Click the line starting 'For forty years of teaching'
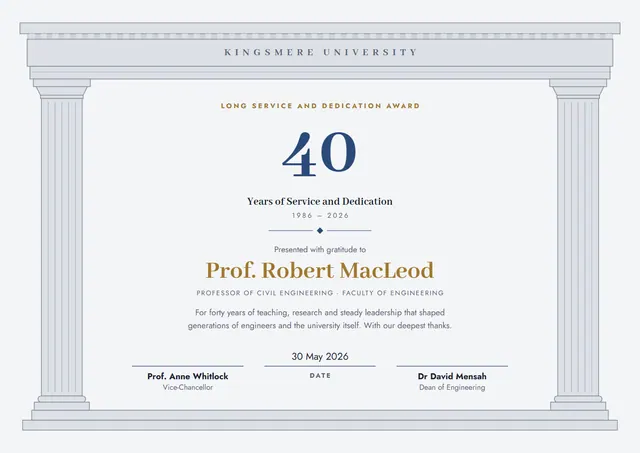The height and width of the screenshot is (453, 640). pyautogui.click(x=320, y=313)
